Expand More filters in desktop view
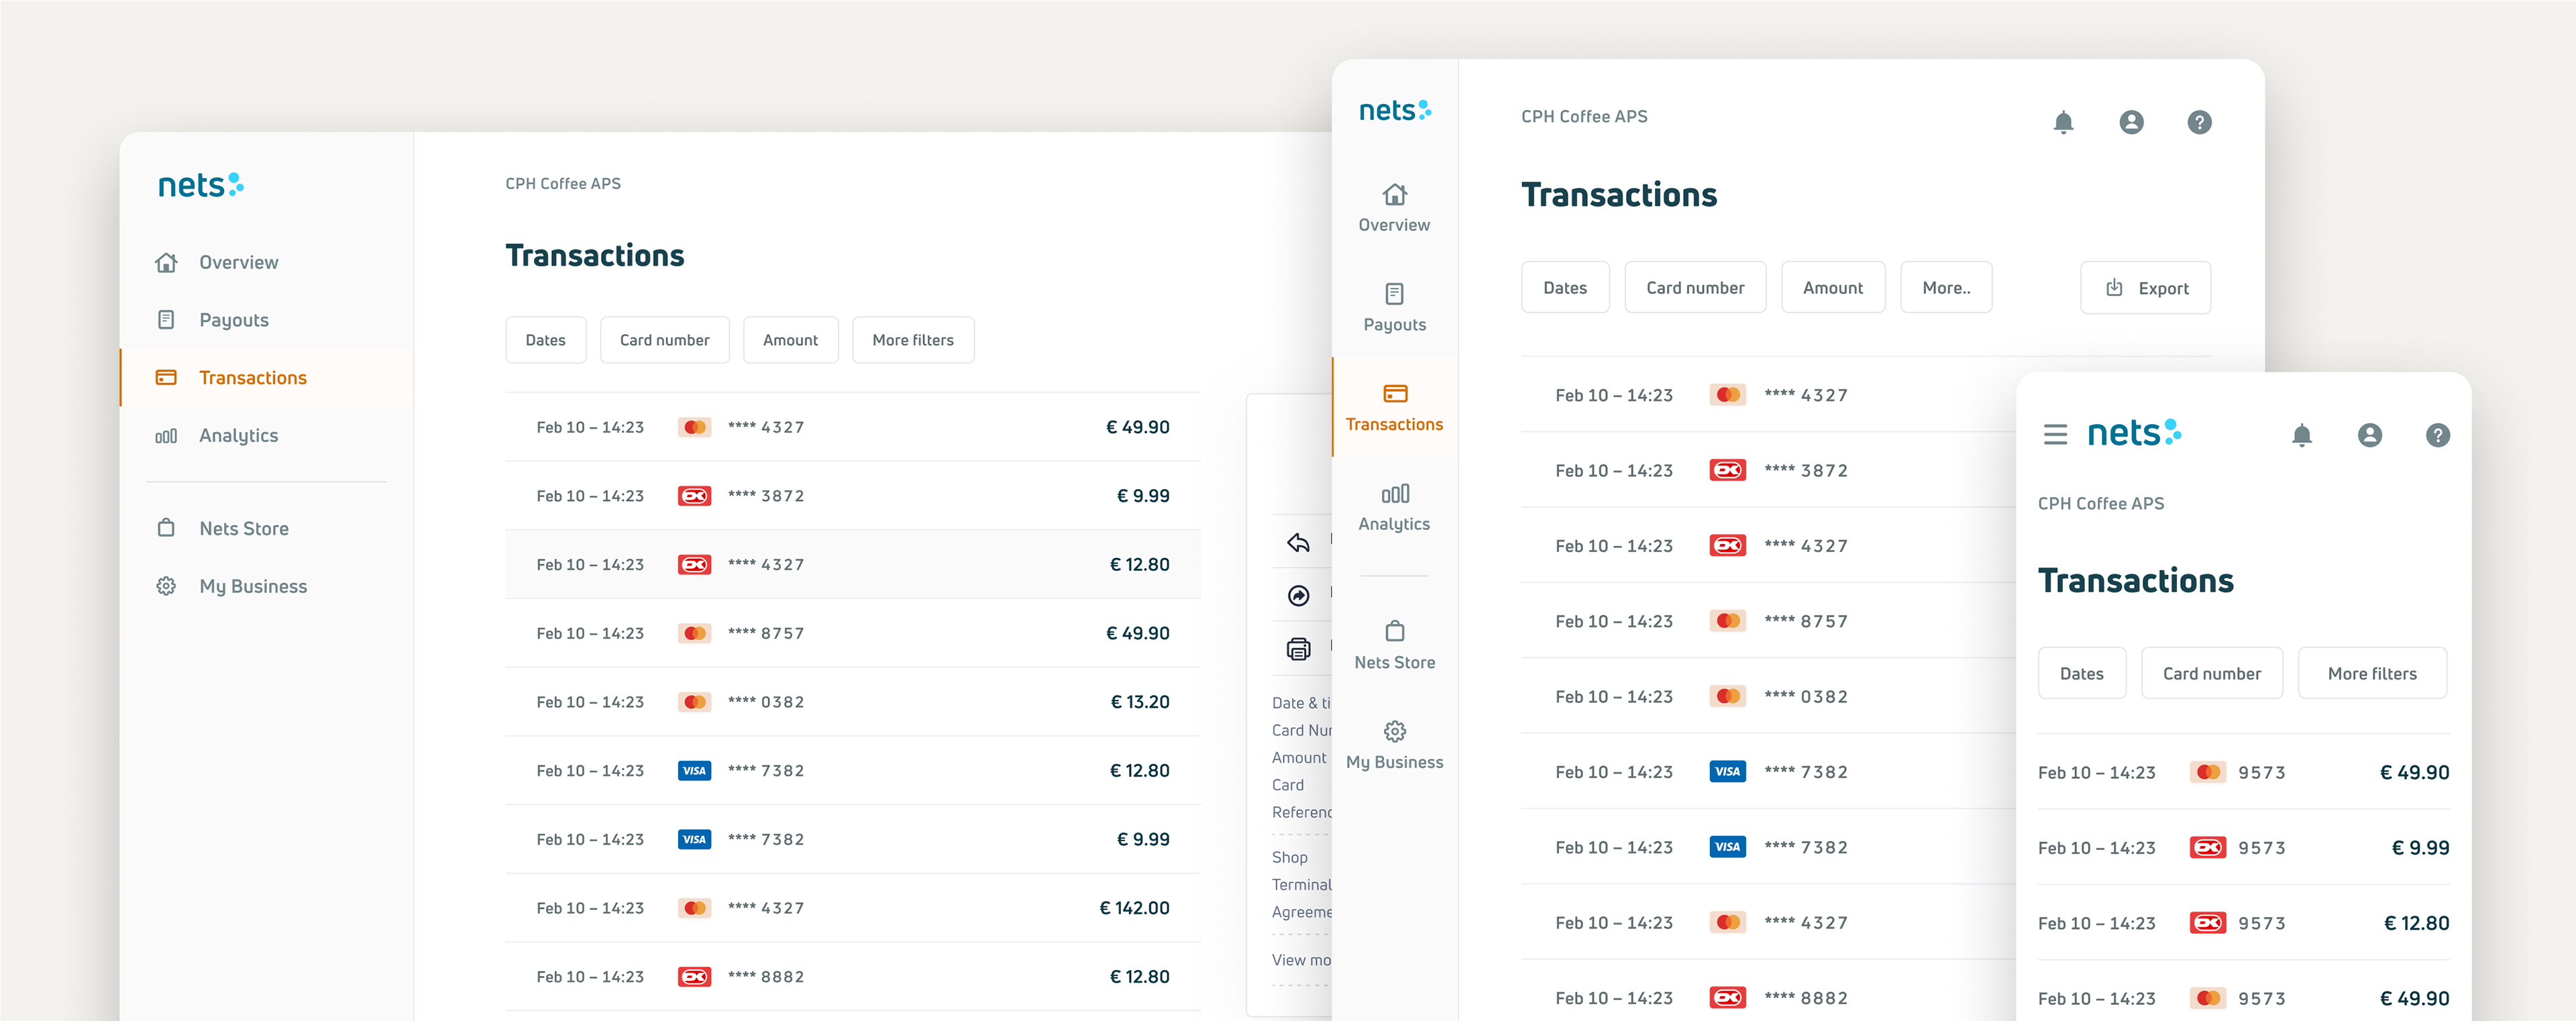Screen dimensions: 2576x1021 [x=912, y=340]
